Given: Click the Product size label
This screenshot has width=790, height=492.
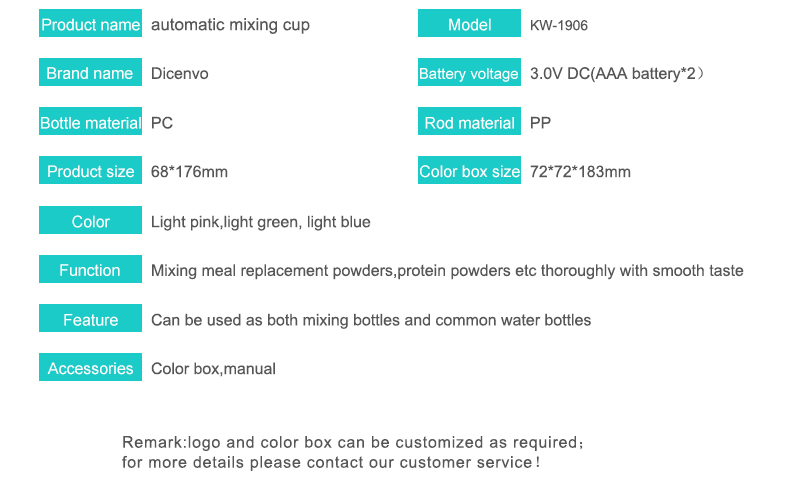Looking at the screenshot, I should (90, 170).
